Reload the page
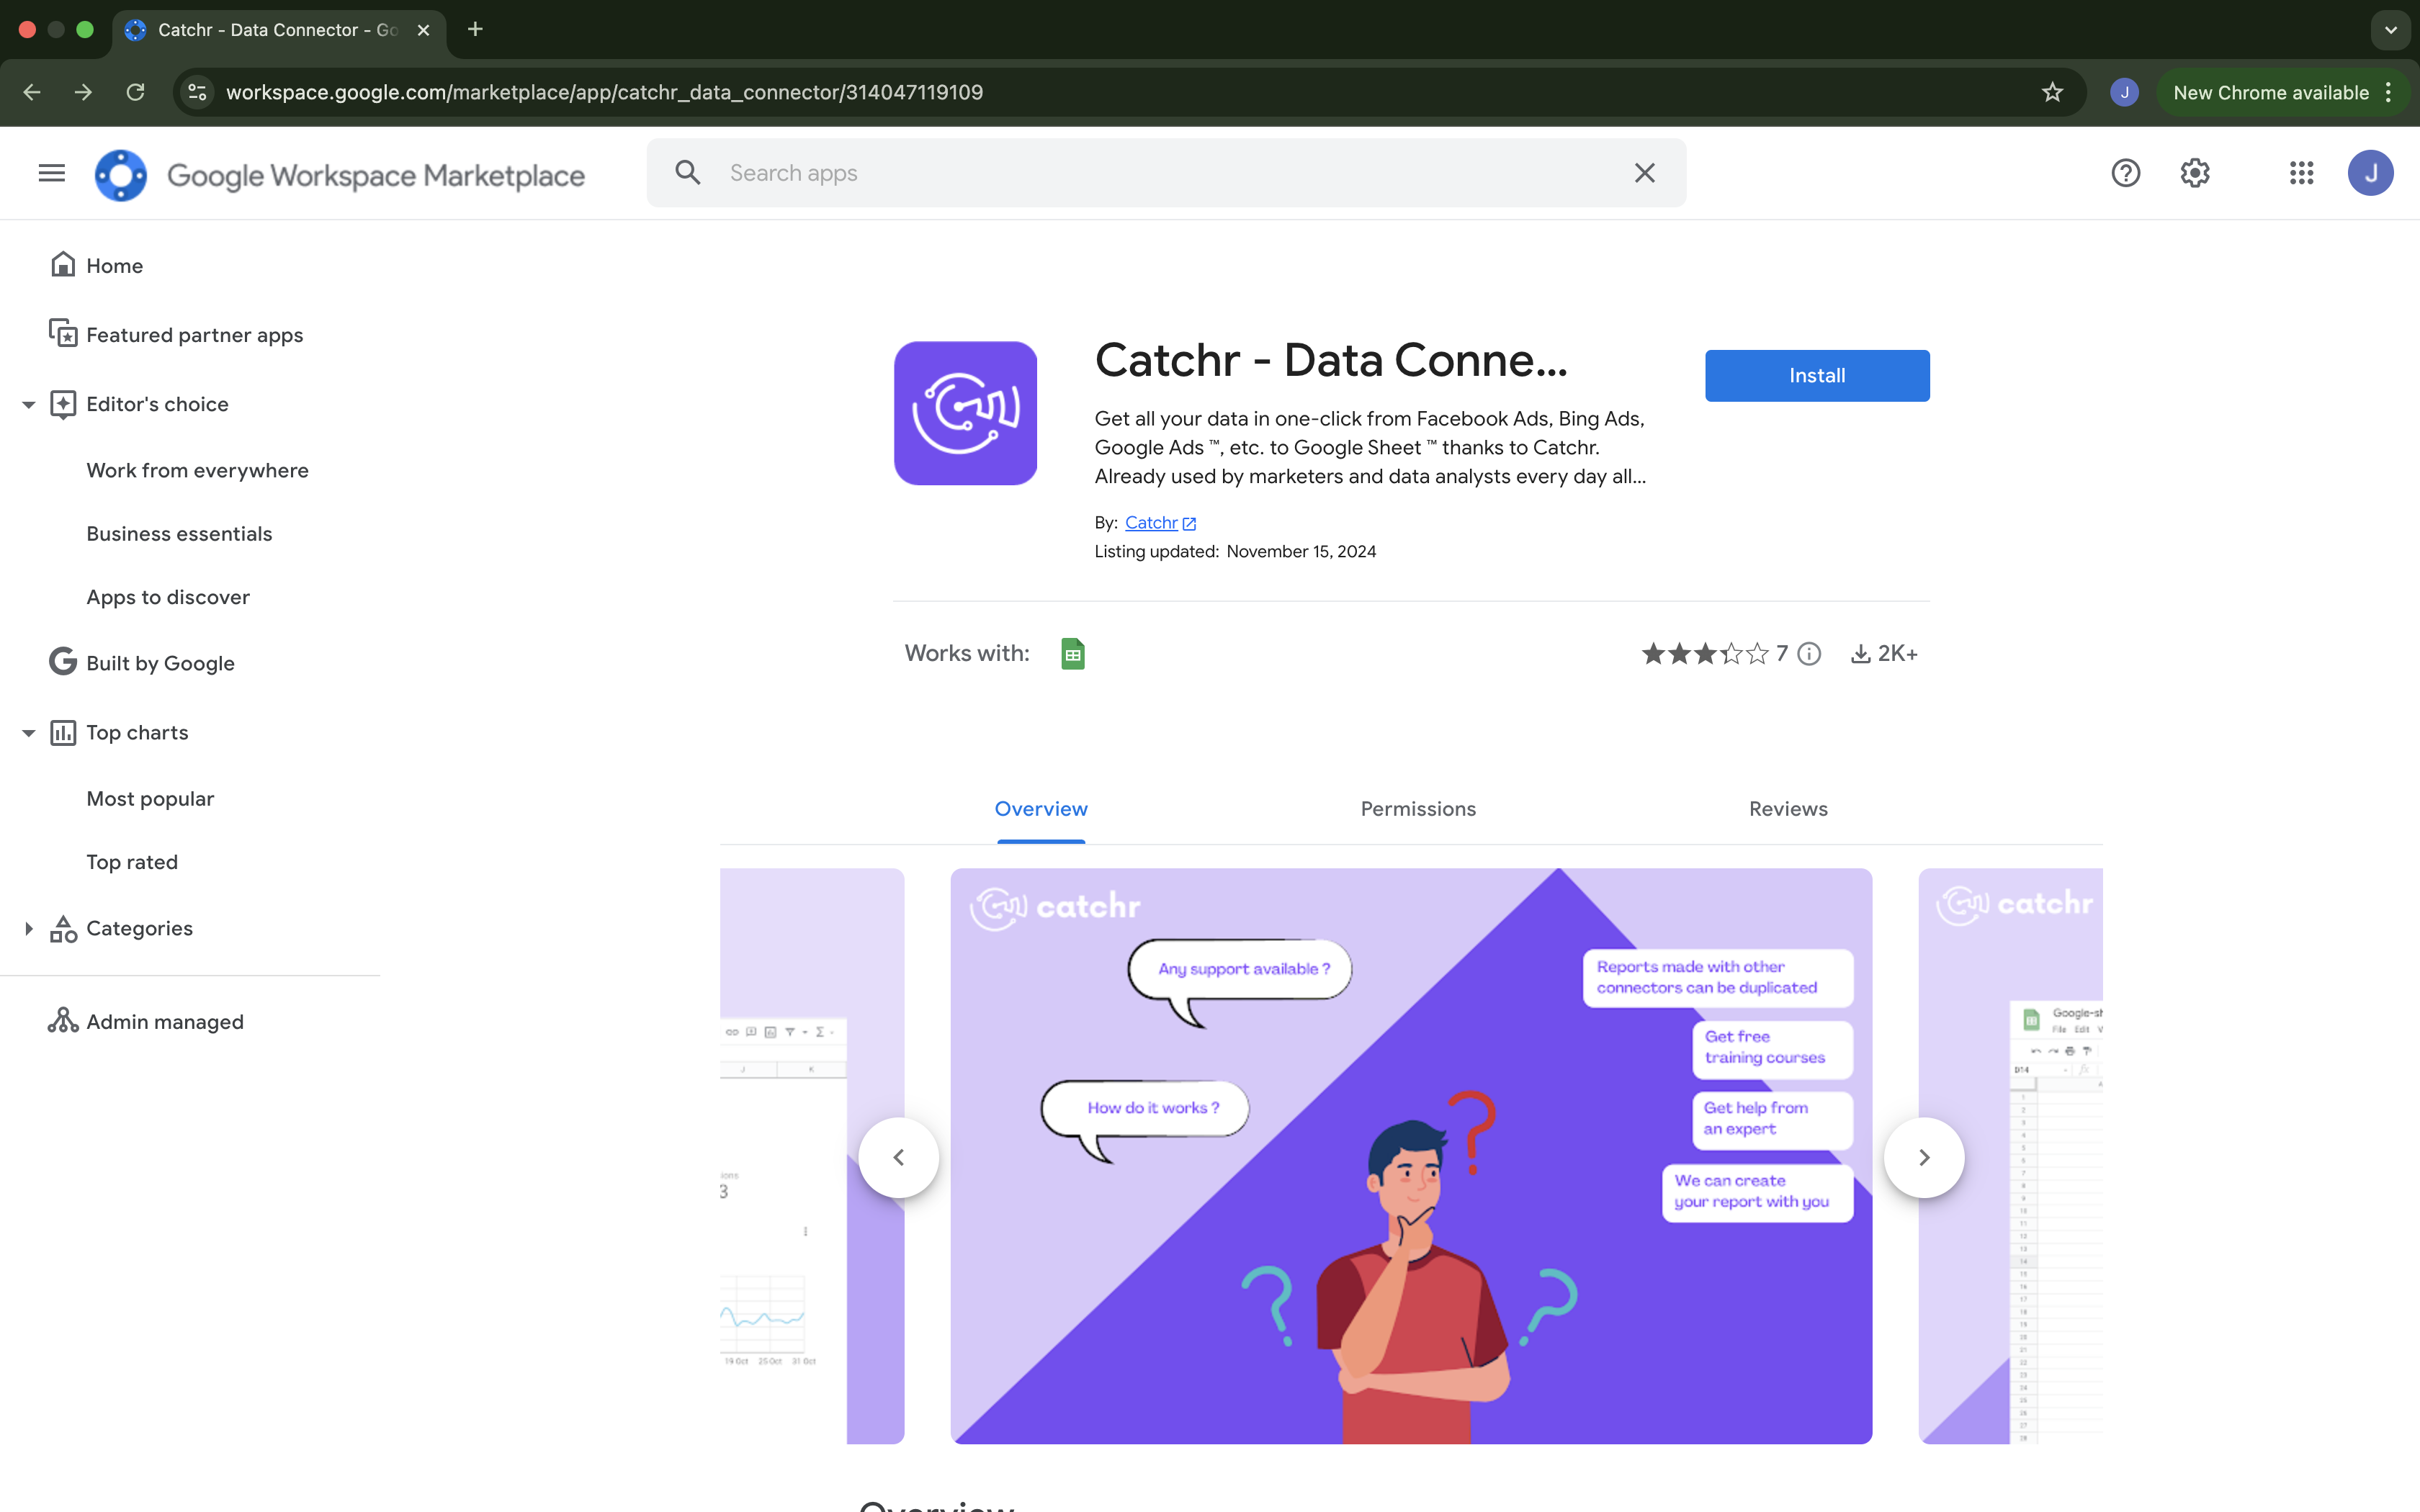This screenshot has height=1512, width=2420. (135, 92)
